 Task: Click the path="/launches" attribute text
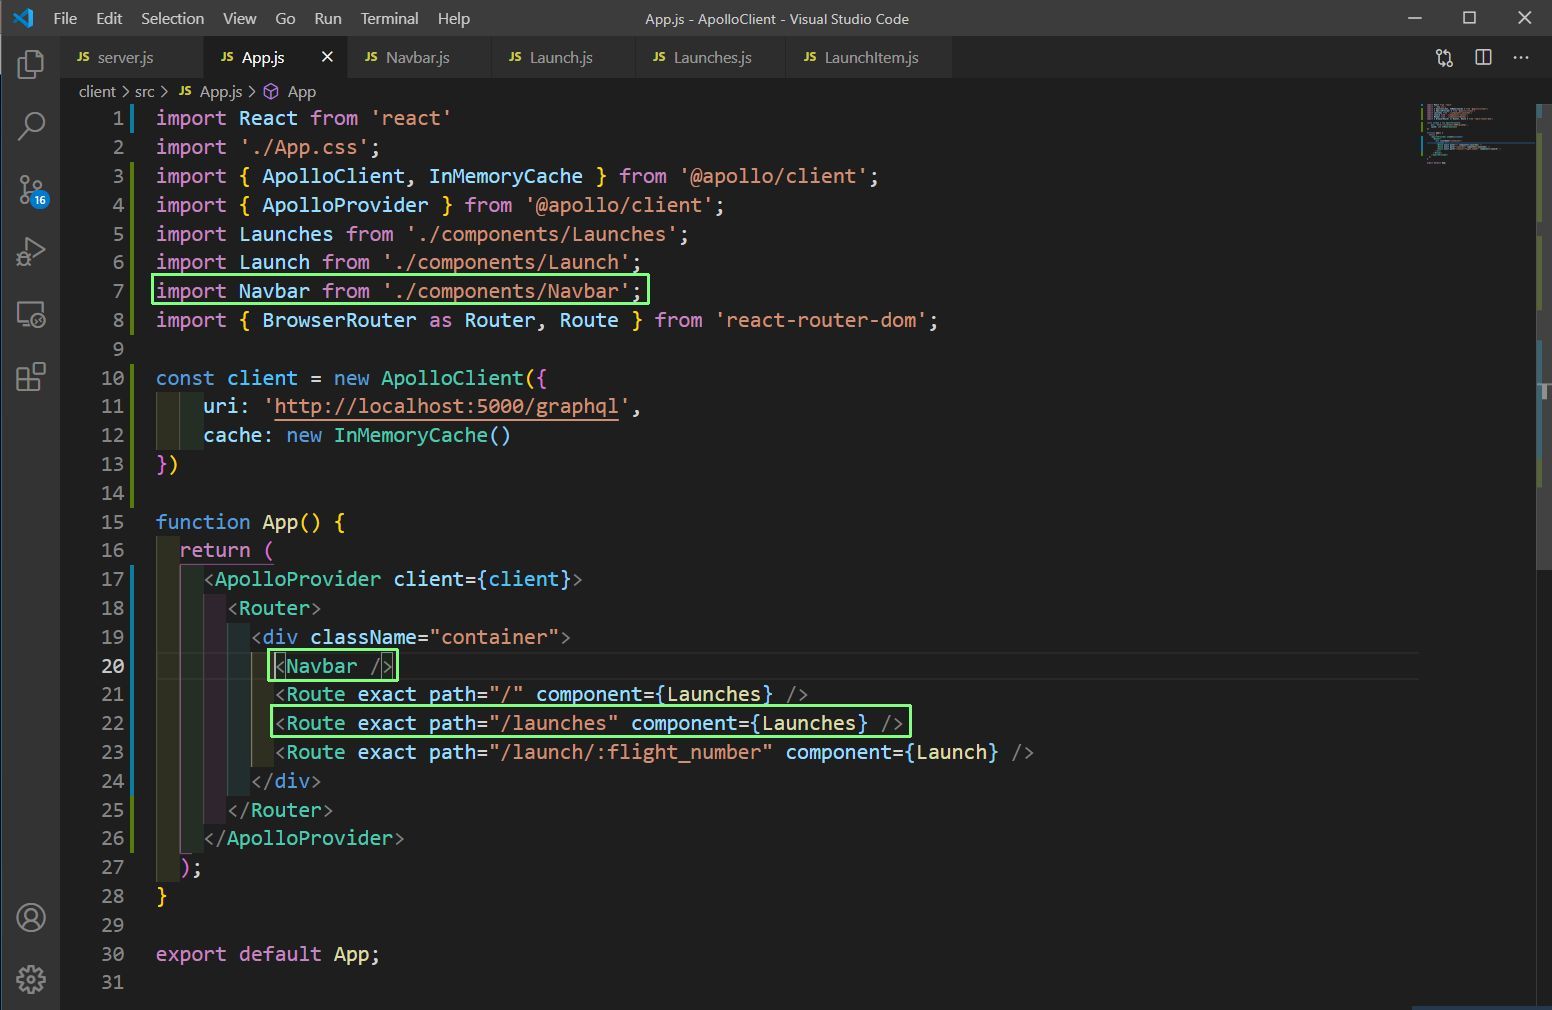coord(523,723)
